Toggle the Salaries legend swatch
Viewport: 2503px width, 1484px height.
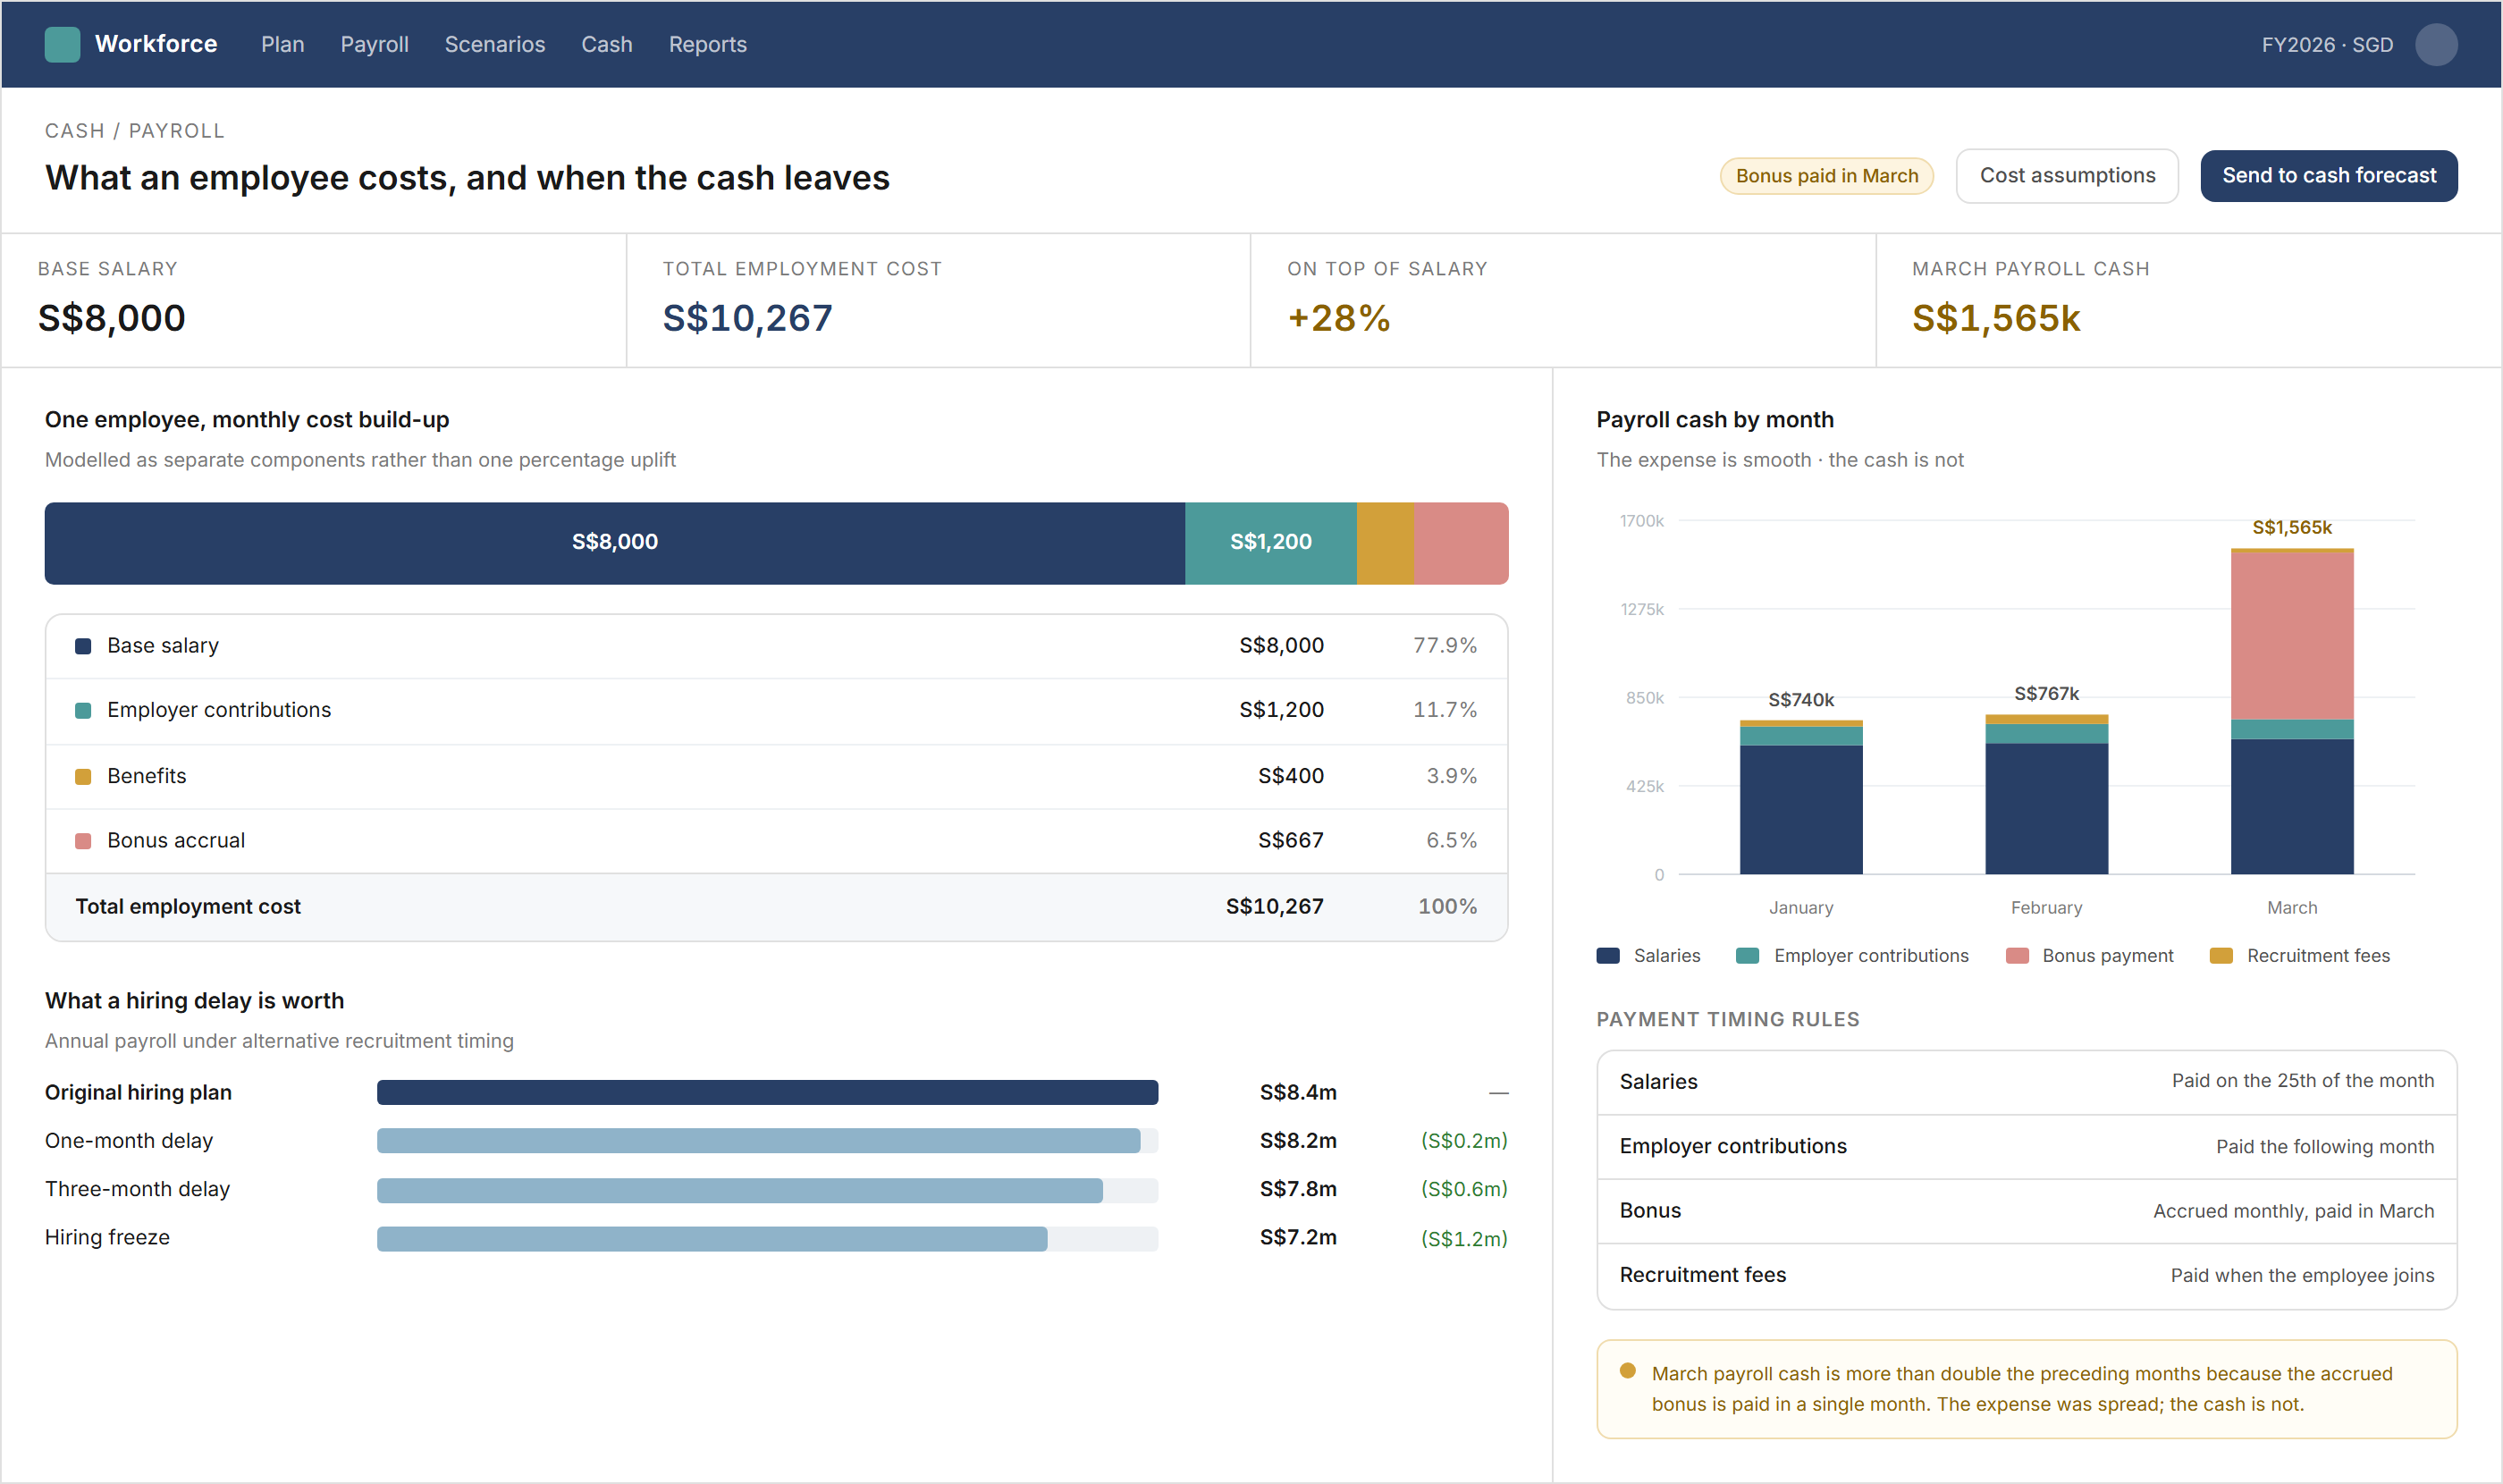(x=1607, y=956)
